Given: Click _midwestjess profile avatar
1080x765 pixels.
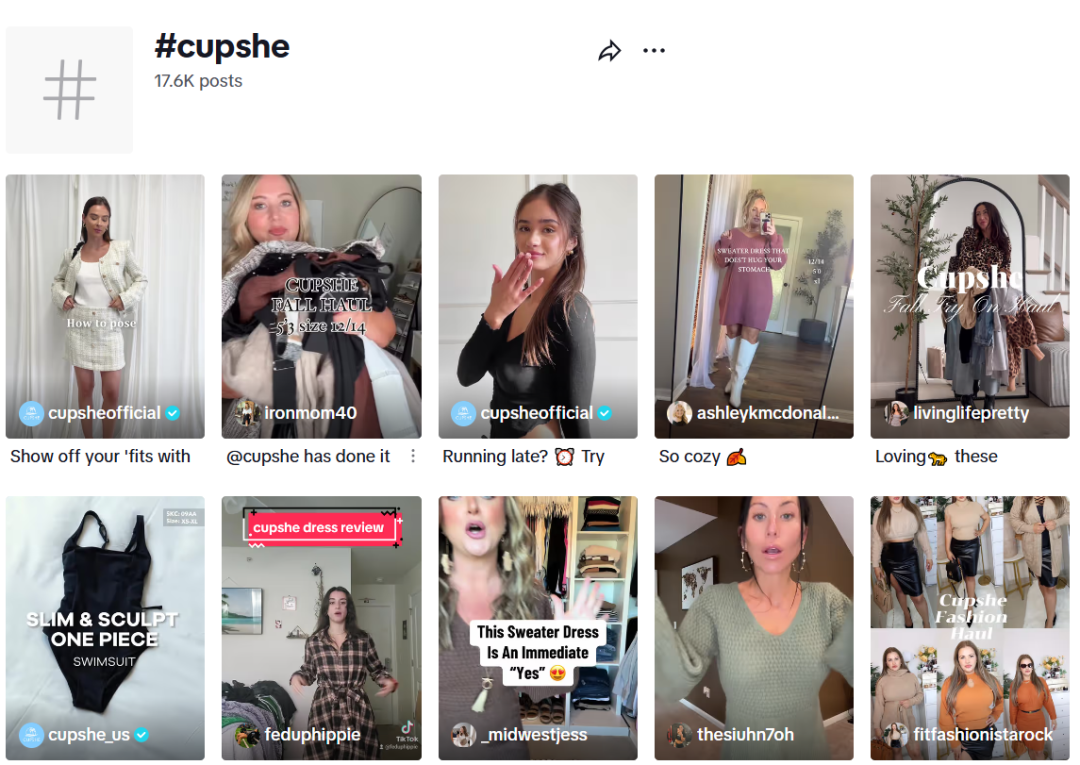Looking at the screenshot, I should (463, 735).
